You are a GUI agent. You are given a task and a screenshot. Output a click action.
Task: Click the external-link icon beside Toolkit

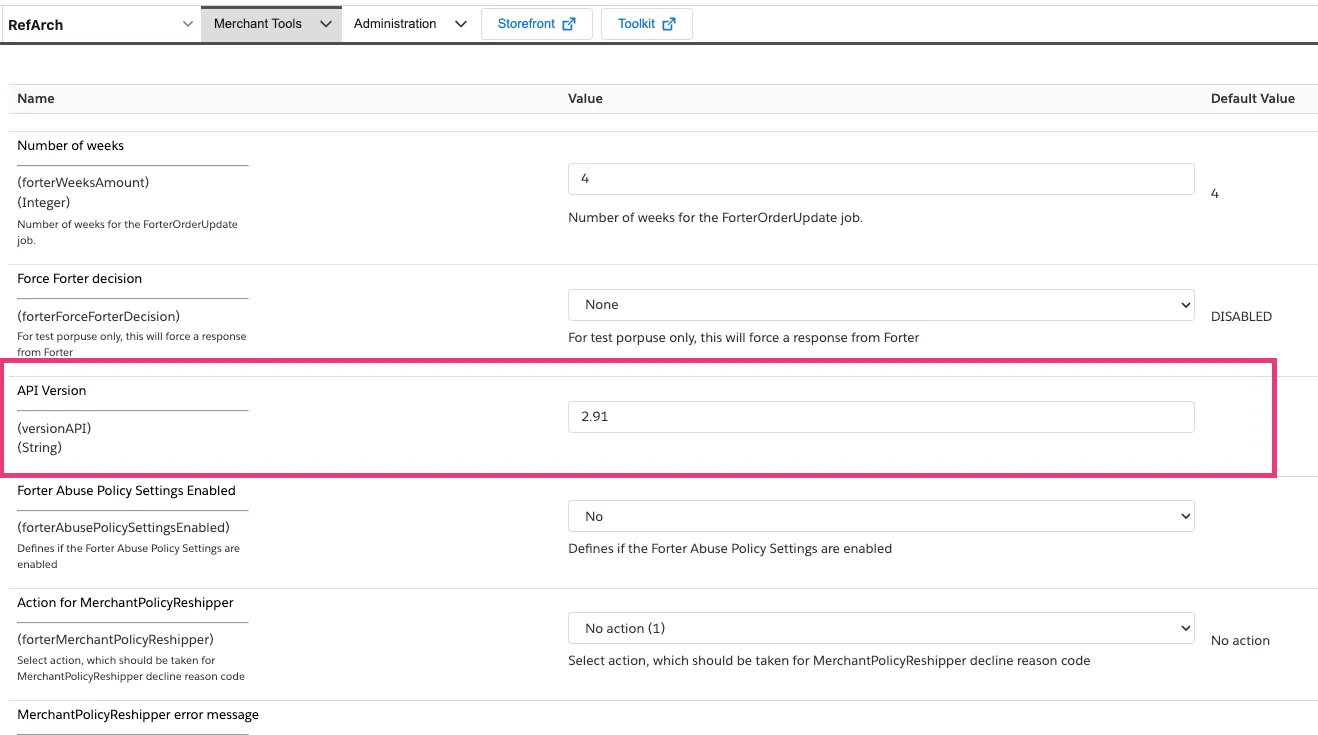pyautogui.click(x=669, y=24)
